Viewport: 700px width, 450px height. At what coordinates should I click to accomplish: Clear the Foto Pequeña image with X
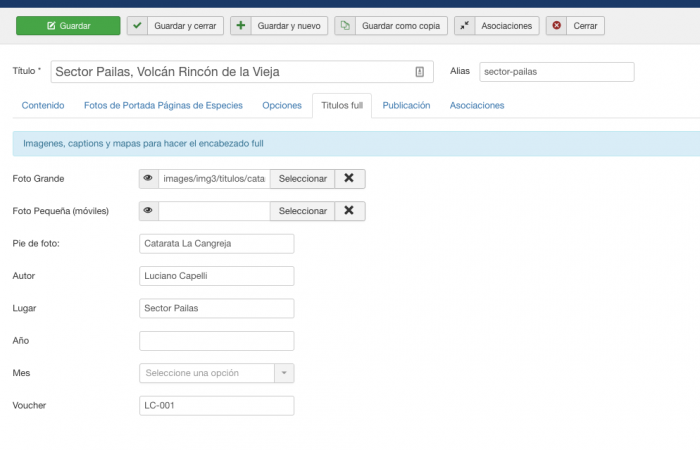click(x=349, y=211)
